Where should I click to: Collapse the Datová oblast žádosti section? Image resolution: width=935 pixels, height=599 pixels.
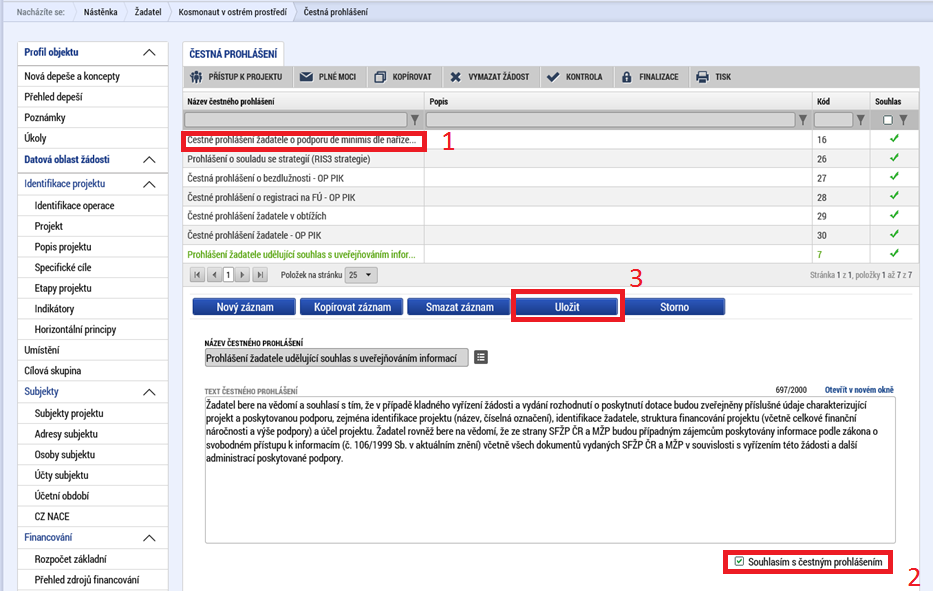point(150,160)
